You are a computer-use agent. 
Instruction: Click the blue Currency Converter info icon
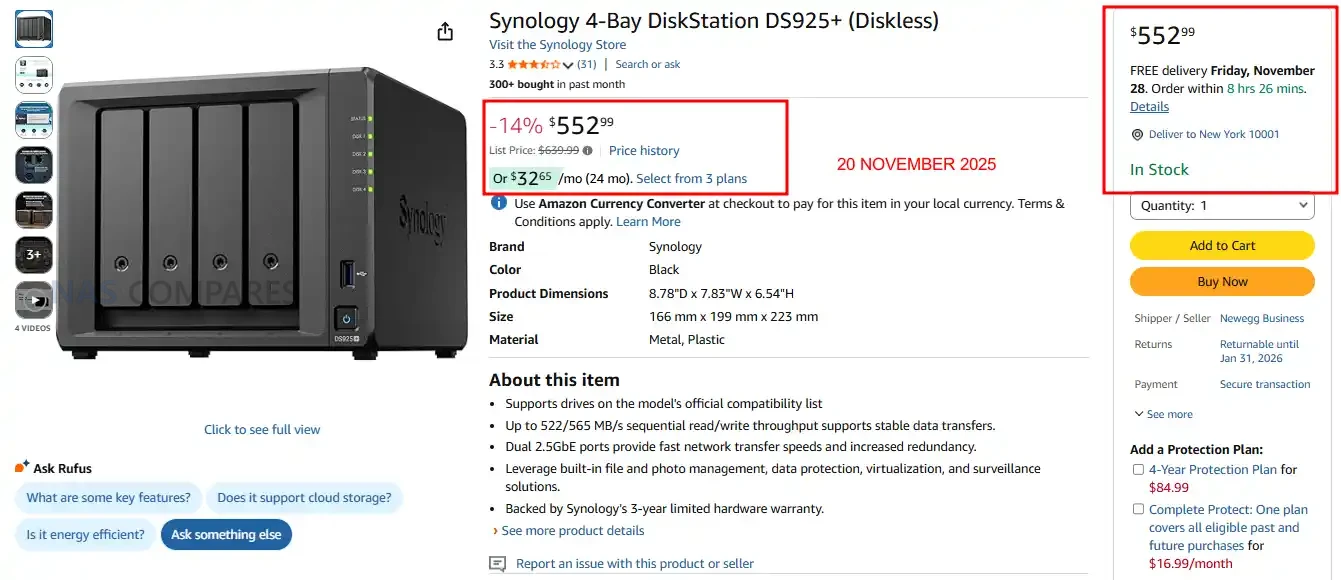point(498,203)
